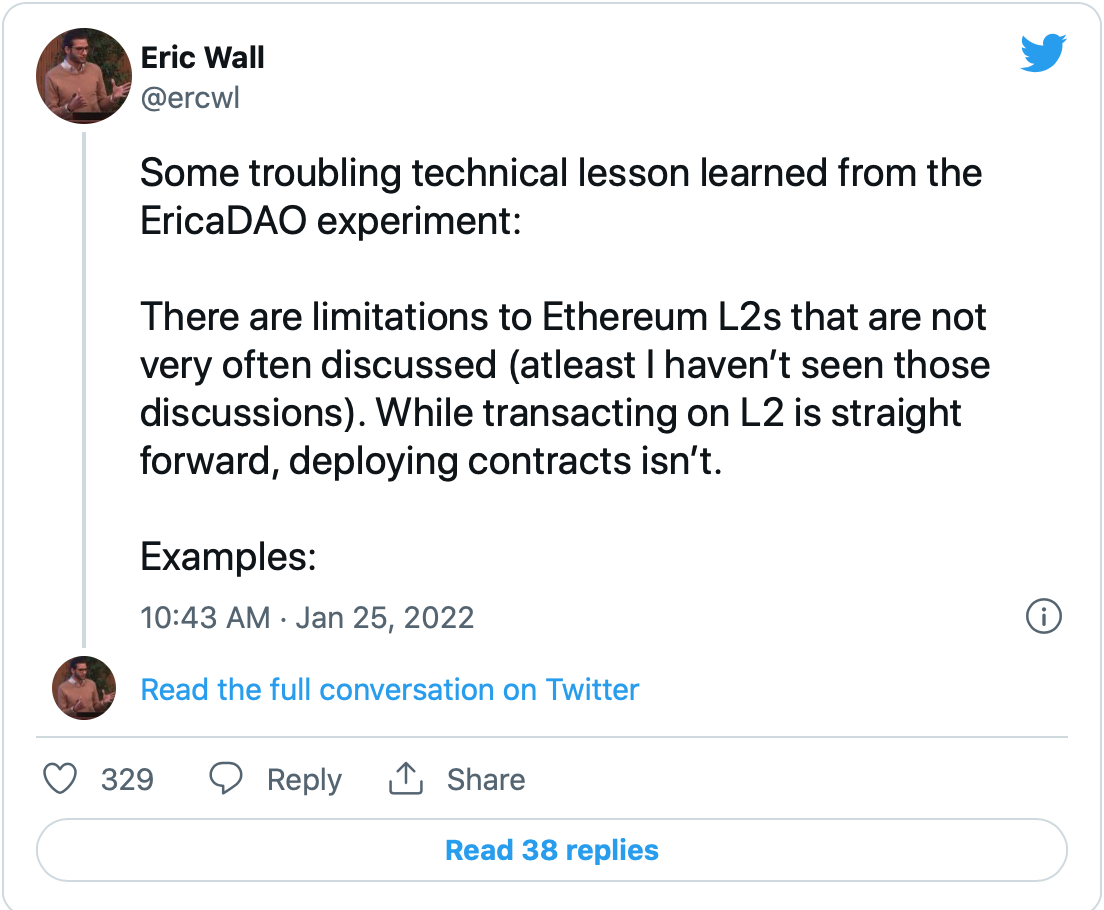Click the Ethereum L2s limitations paragraph
The height and width of the screenshot is (910, 1104).
point(565,388)
